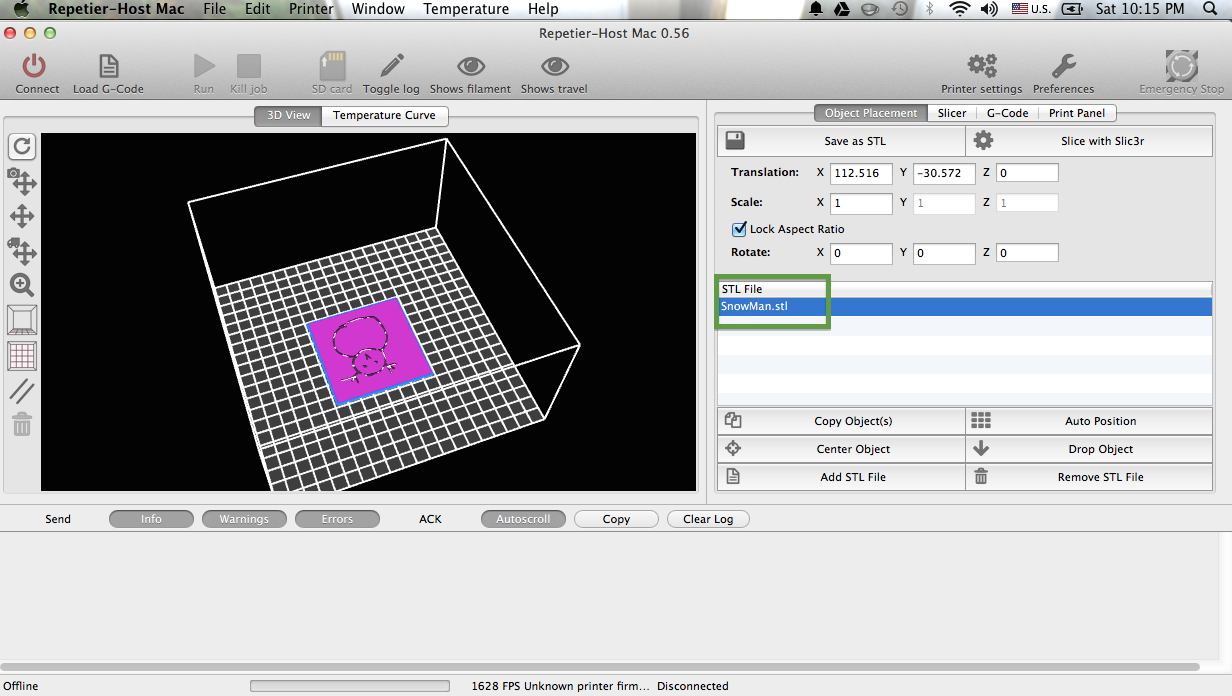Toggle the Shows filament eye icon
Screen dimensions: 1232x696
click(x=470, y=67)
